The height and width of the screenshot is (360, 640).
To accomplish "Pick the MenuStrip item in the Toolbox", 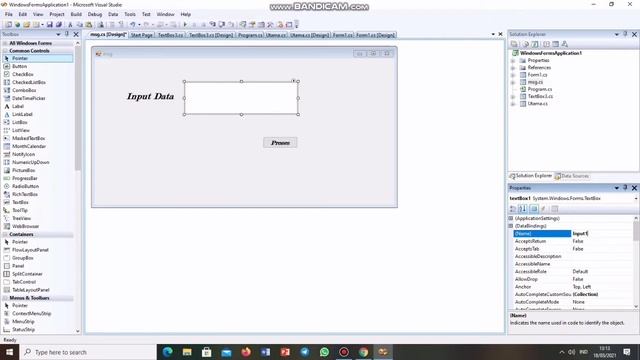I will coord(23,322).
